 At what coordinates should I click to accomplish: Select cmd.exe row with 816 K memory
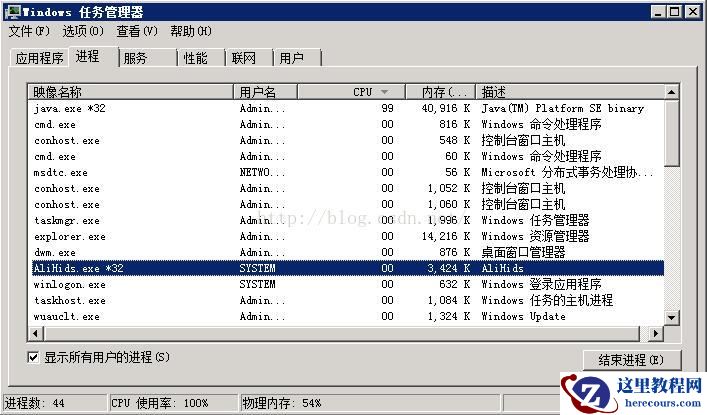[x=348, y=124]
